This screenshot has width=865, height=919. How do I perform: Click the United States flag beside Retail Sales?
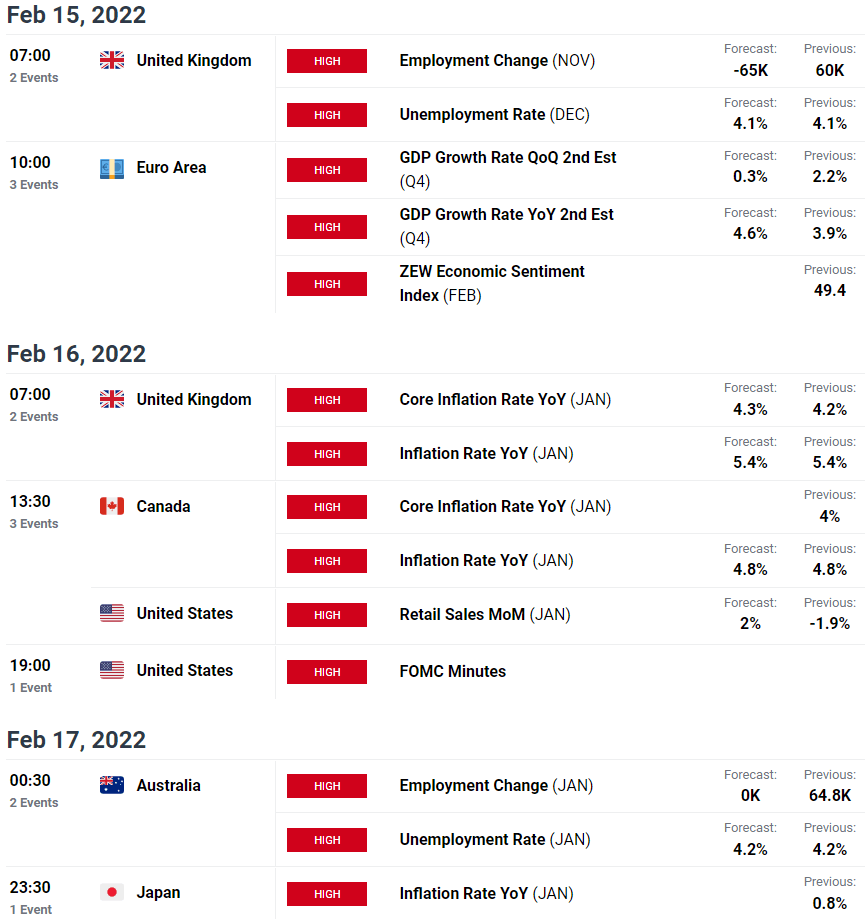tap(111, 613)
